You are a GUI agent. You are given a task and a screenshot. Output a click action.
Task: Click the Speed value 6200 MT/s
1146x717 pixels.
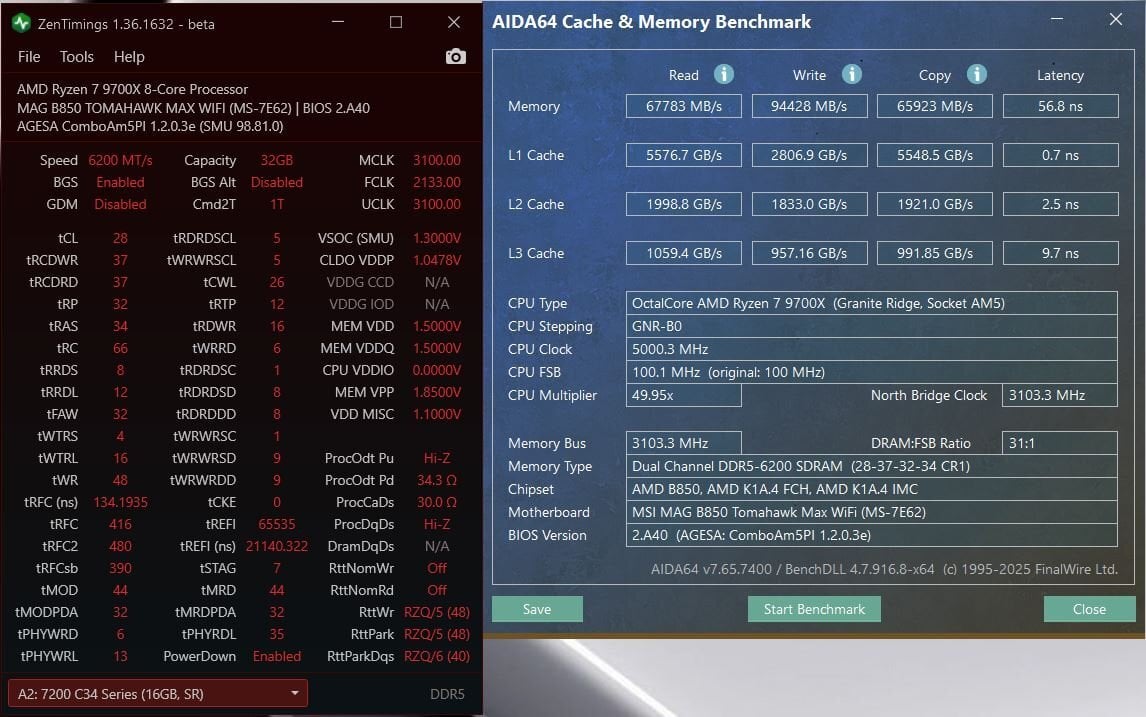[121, 160]
